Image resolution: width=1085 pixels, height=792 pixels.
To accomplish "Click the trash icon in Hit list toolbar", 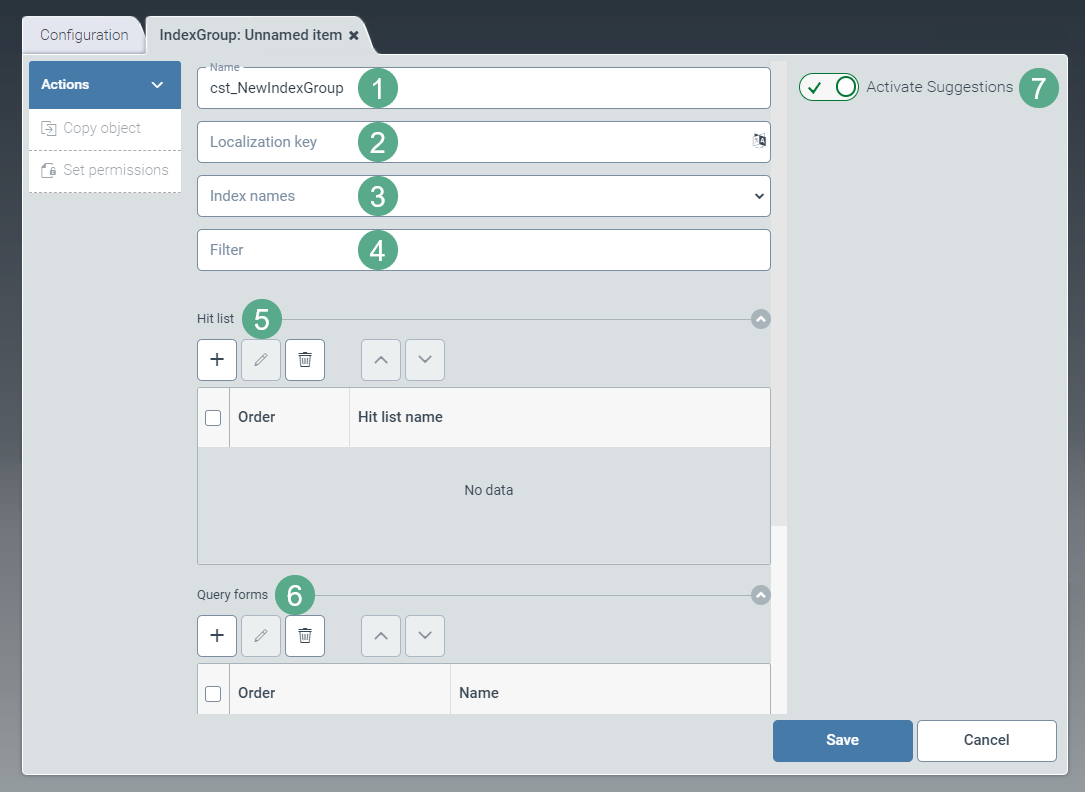I will coord(305,360).
